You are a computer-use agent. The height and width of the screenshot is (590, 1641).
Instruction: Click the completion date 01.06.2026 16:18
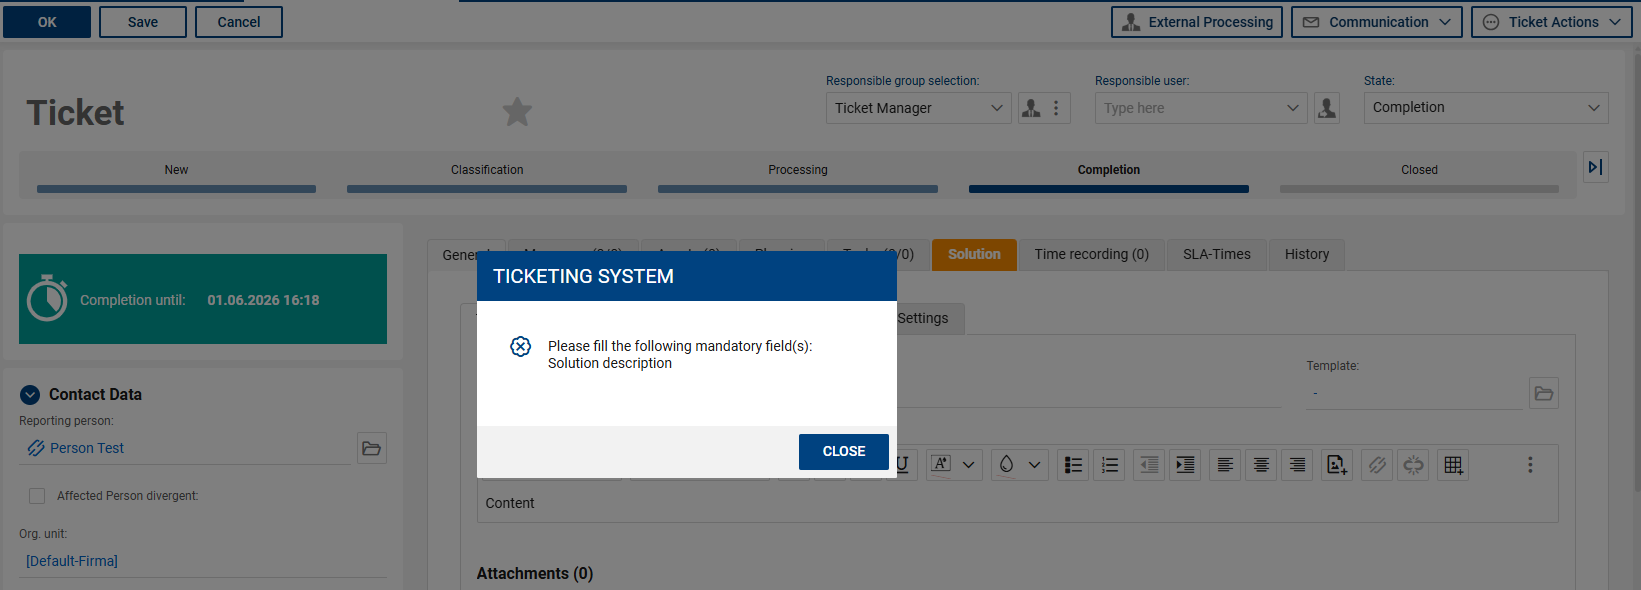pos(263,300)
